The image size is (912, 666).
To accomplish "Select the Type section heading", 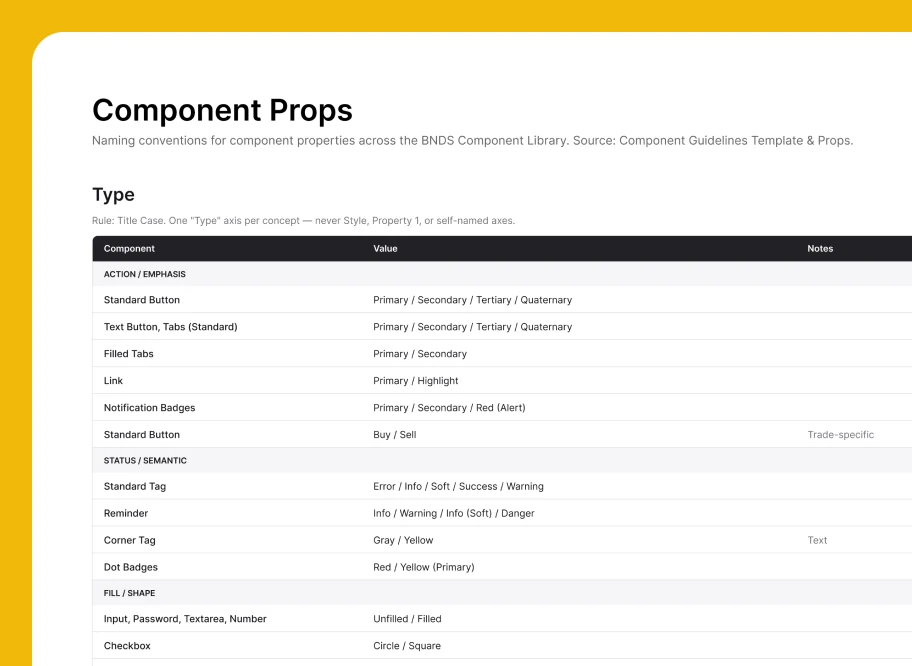I will pos(113,194).
